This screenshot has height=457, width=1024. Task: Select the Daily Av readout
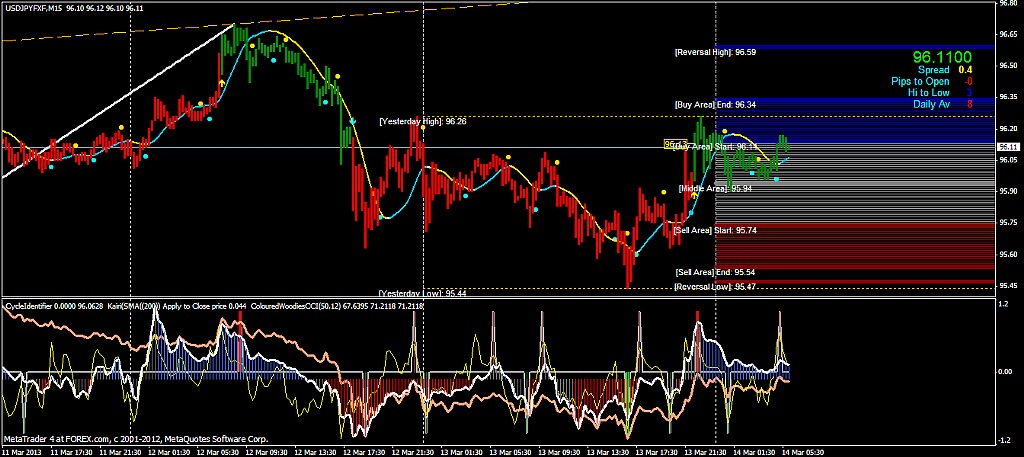(941, 104)
